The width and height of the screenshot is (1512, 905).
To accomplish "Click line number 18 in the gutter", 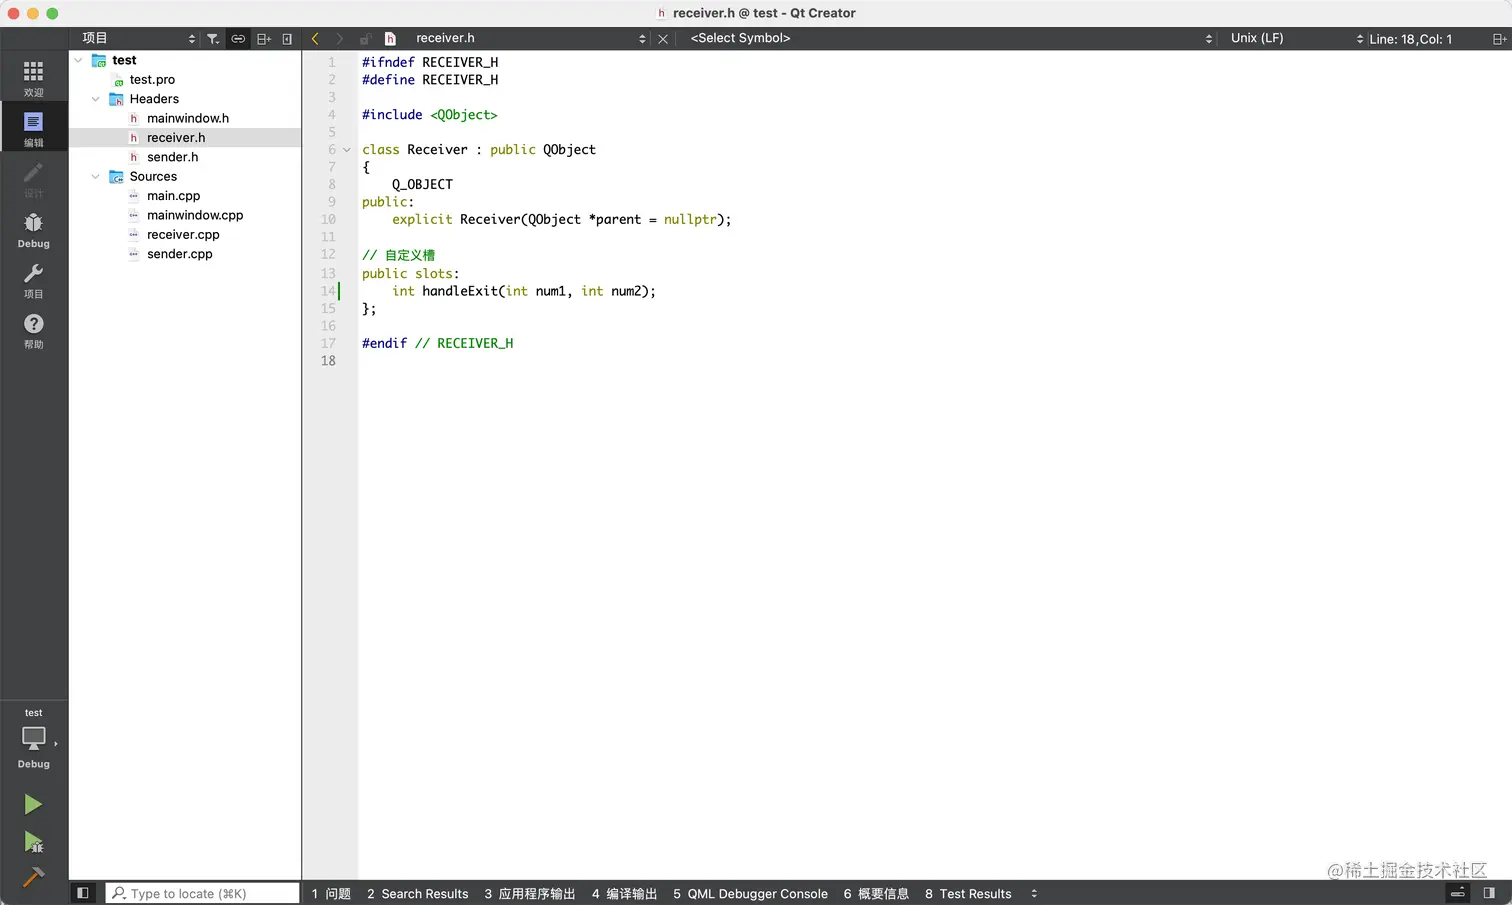I will 328,361.
